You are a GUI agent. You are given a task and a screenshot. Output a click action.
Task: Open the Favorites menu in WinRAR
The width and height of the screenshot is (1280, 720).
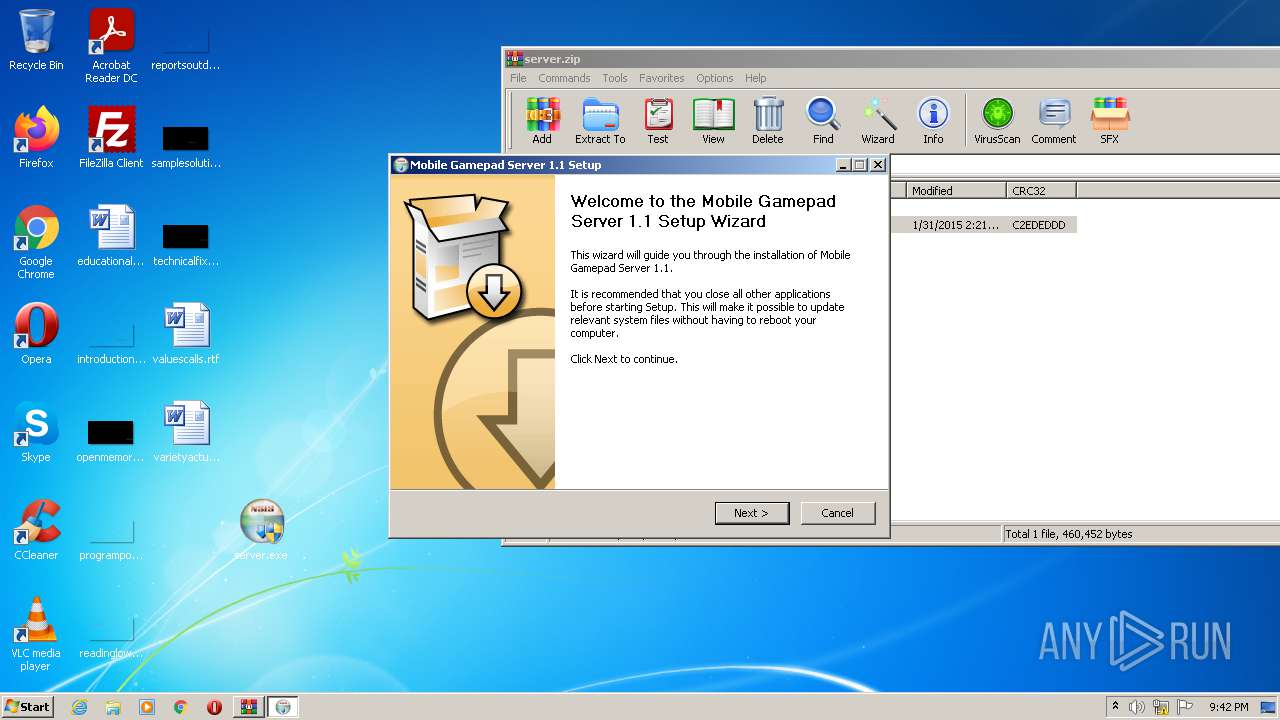[662, 78]
